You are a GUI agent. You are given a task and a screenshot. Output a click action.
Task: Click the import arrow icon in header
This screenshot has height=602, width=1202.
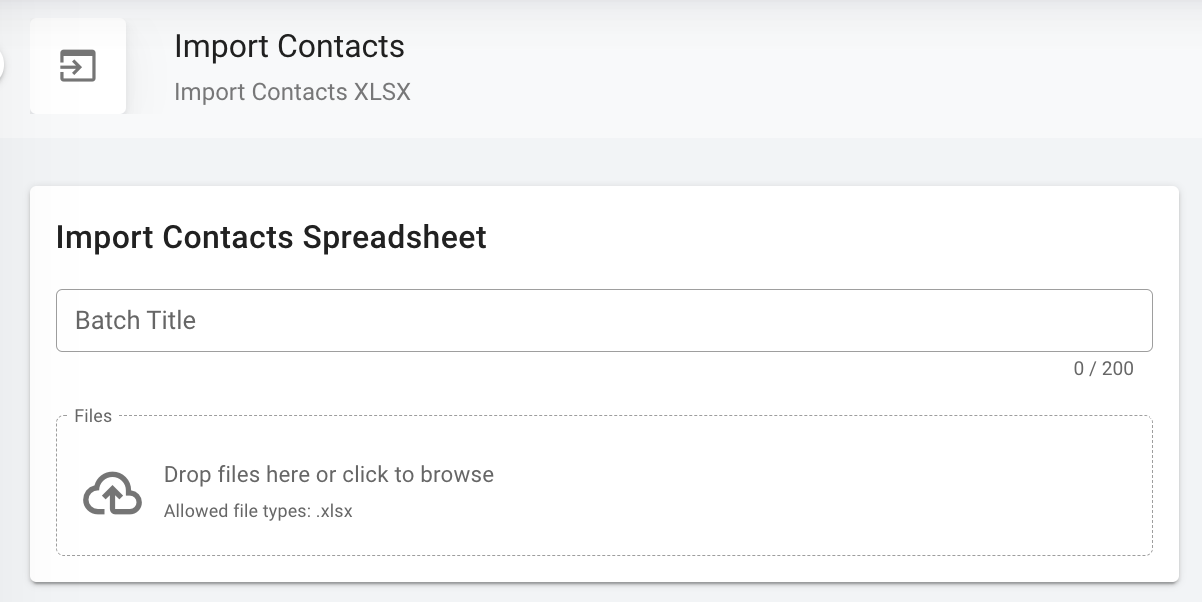78,66
